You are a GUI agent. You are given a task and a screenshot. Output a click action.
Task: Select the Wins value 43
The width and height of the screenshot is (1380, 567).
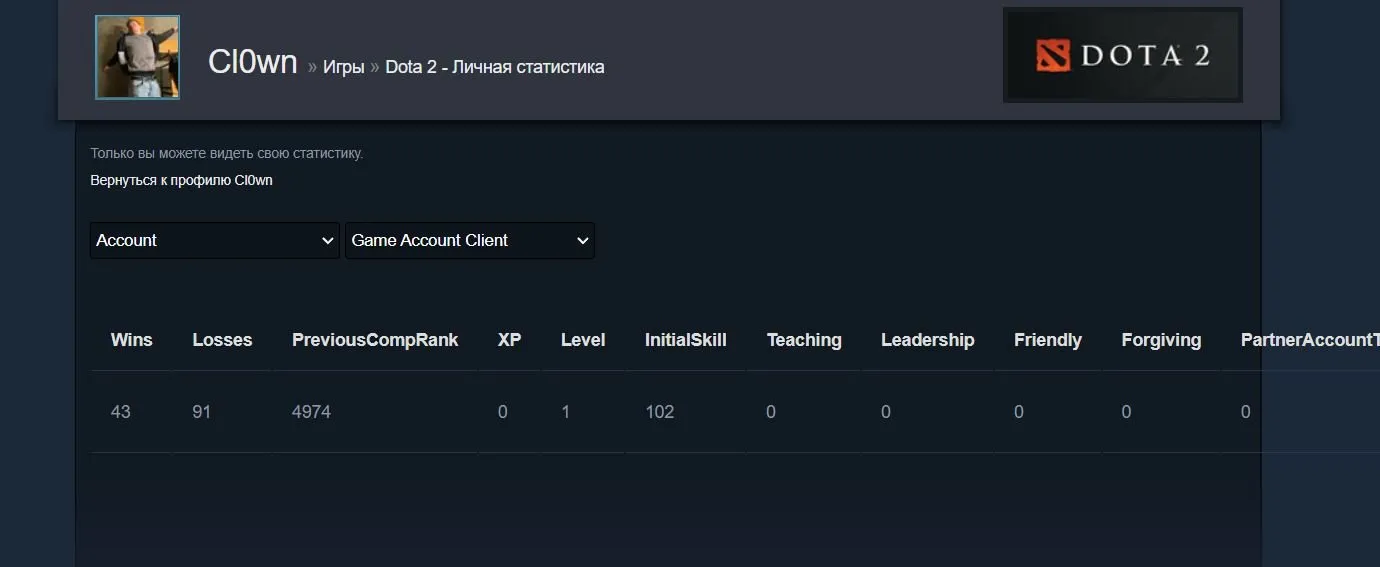click(121, 412)
